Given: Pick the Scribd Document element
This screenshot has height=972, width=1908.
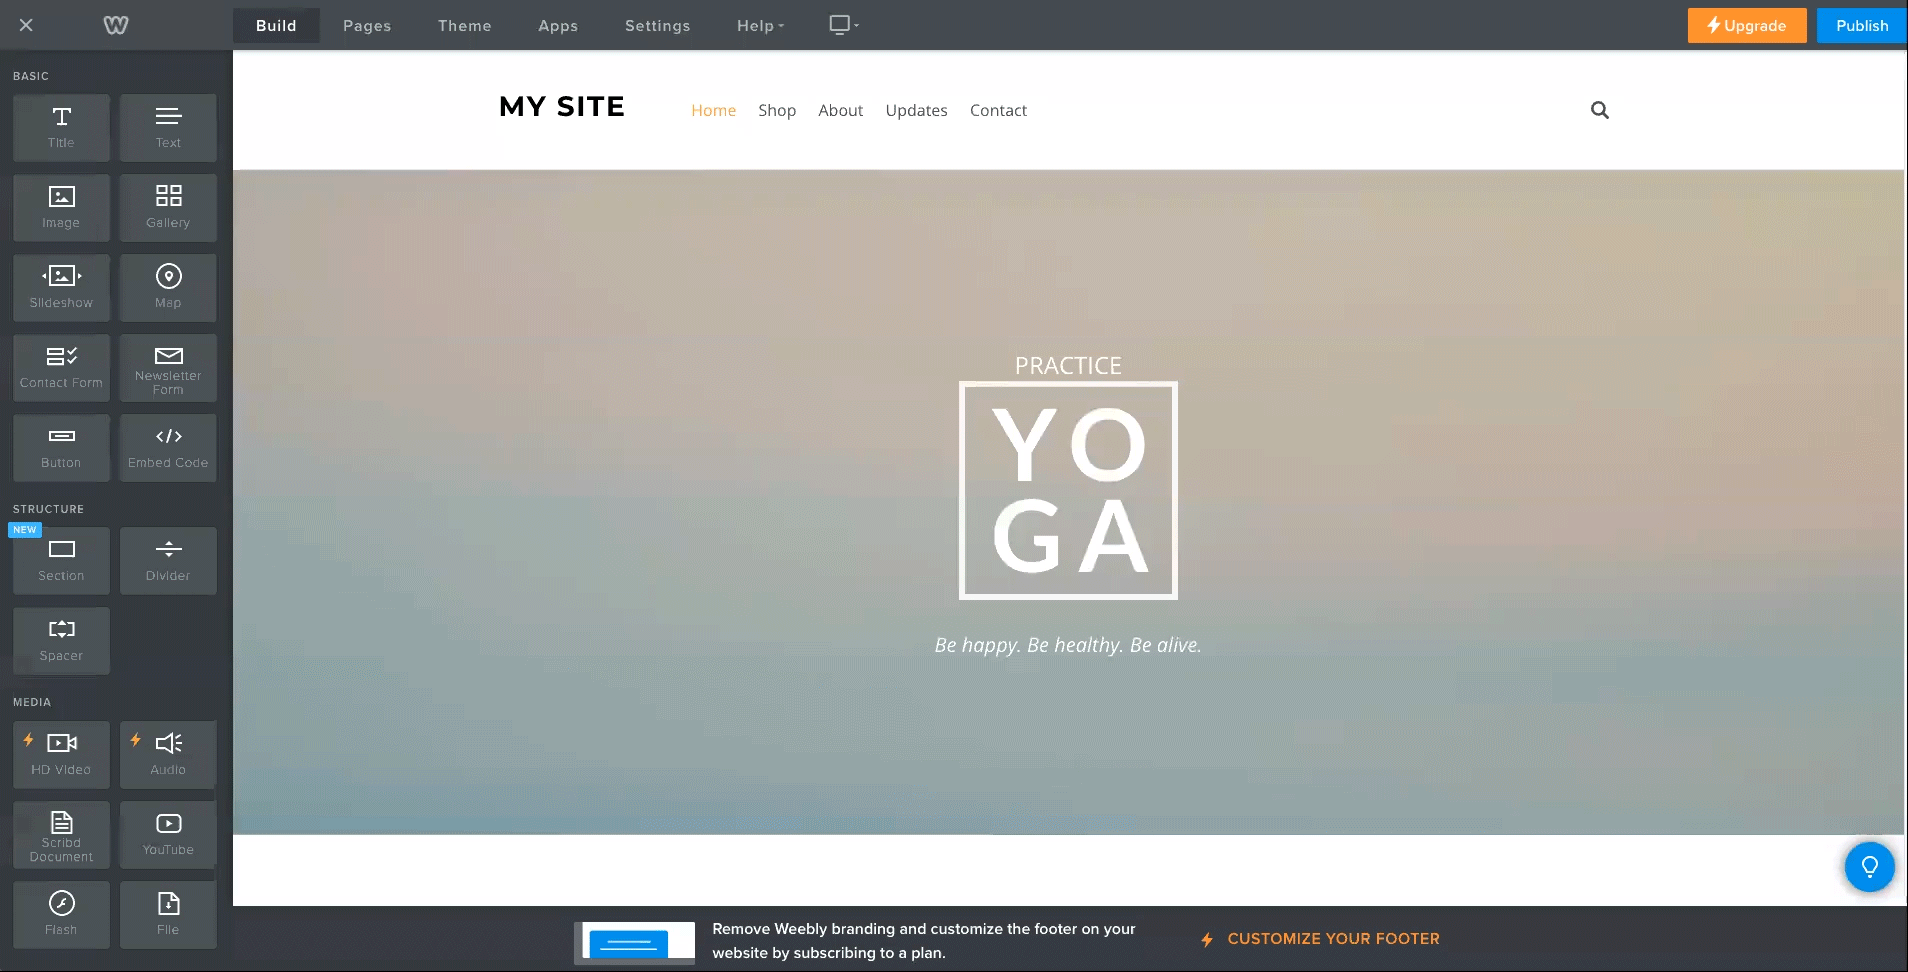Looking at the screenshot, I should (x=61, y=835).
